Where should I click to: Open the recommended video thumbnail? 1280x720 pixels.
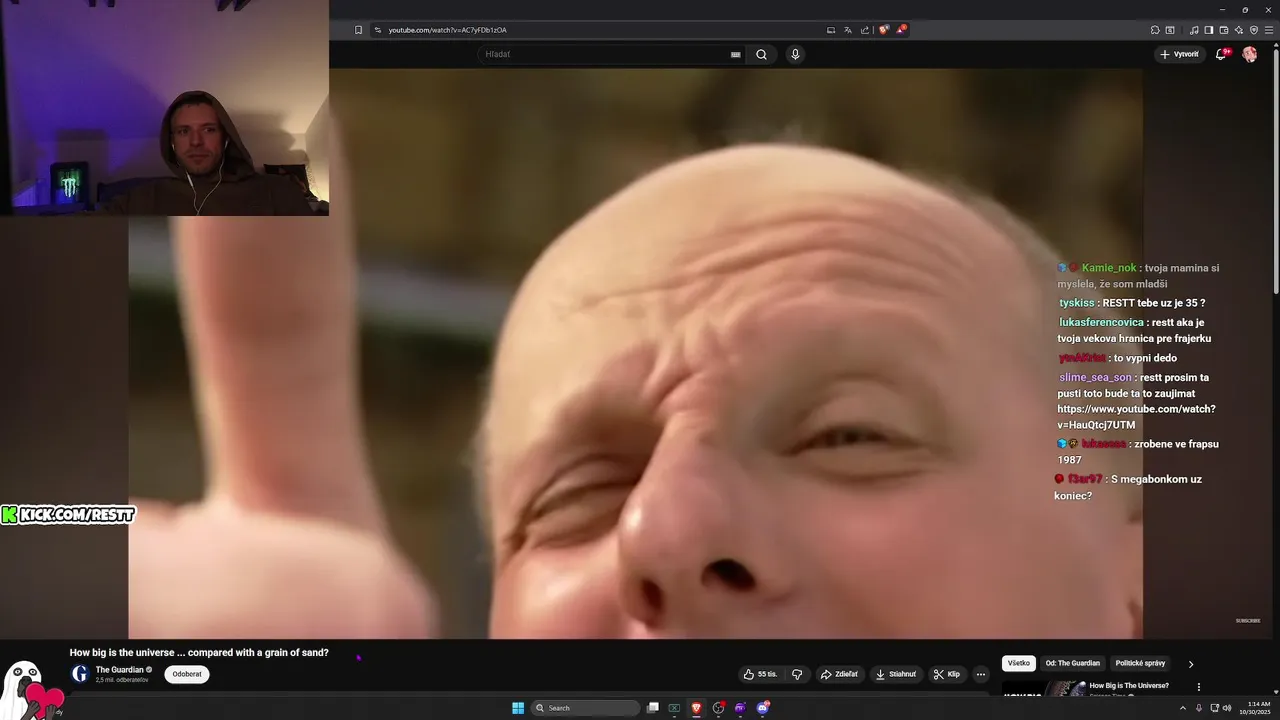pyautogui.click(x=1044, y=688)
